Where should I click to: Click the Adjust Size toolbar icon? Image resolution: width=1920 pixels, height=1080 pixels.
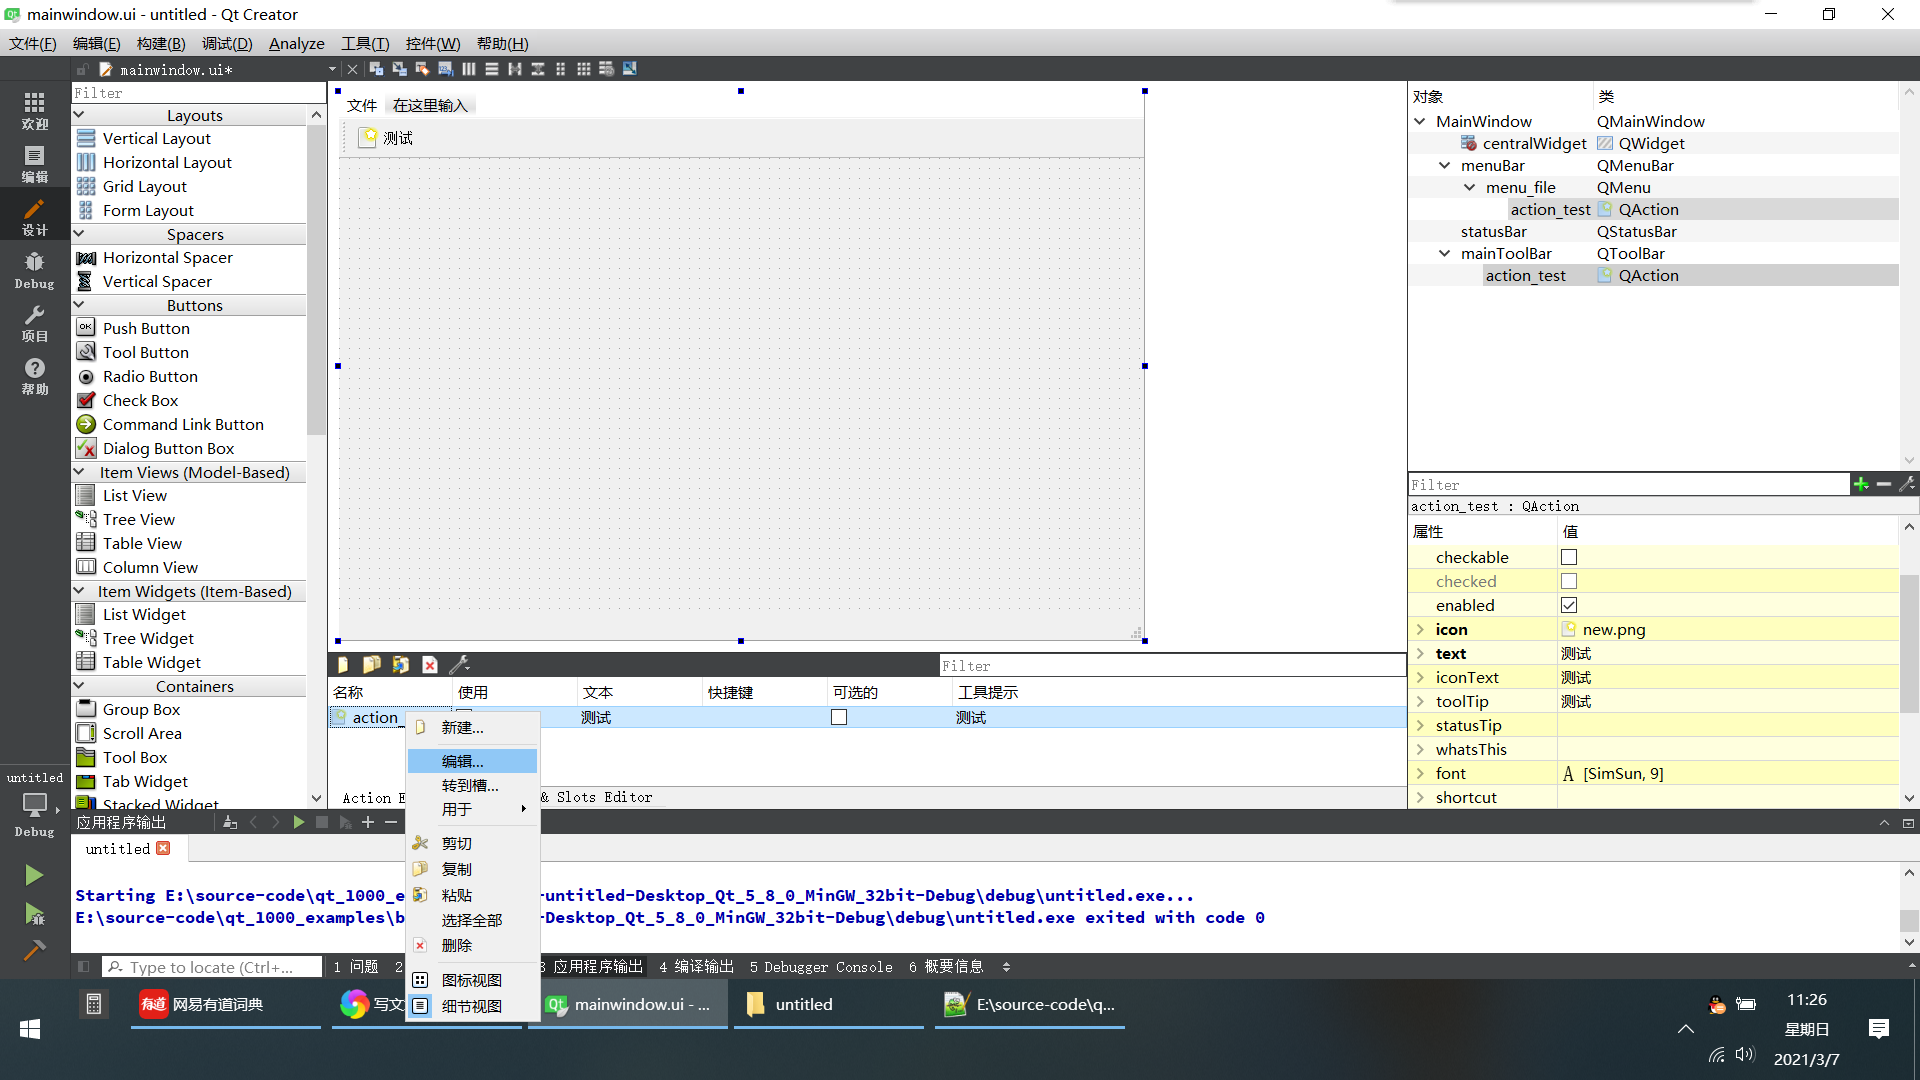click(x=630, y=68)
